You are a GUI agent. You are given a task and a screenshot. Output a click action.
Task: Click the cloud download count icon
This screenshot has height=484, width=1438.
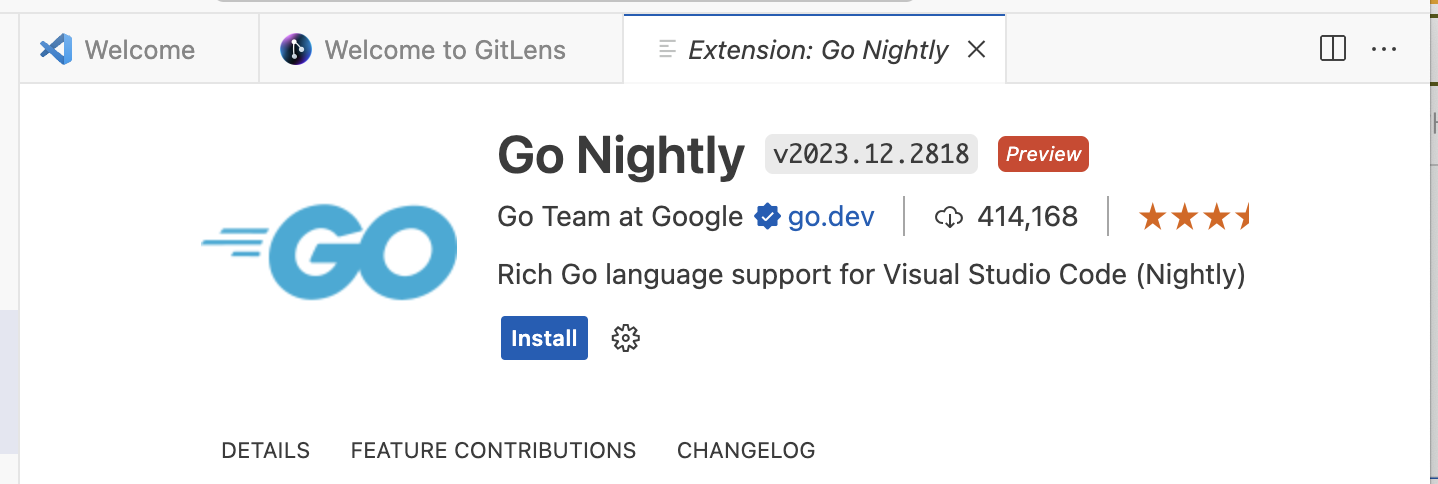point(948,216)
